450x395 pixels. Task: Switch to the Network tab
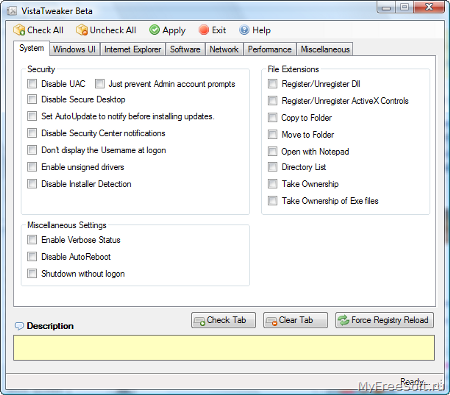[224, 49]
